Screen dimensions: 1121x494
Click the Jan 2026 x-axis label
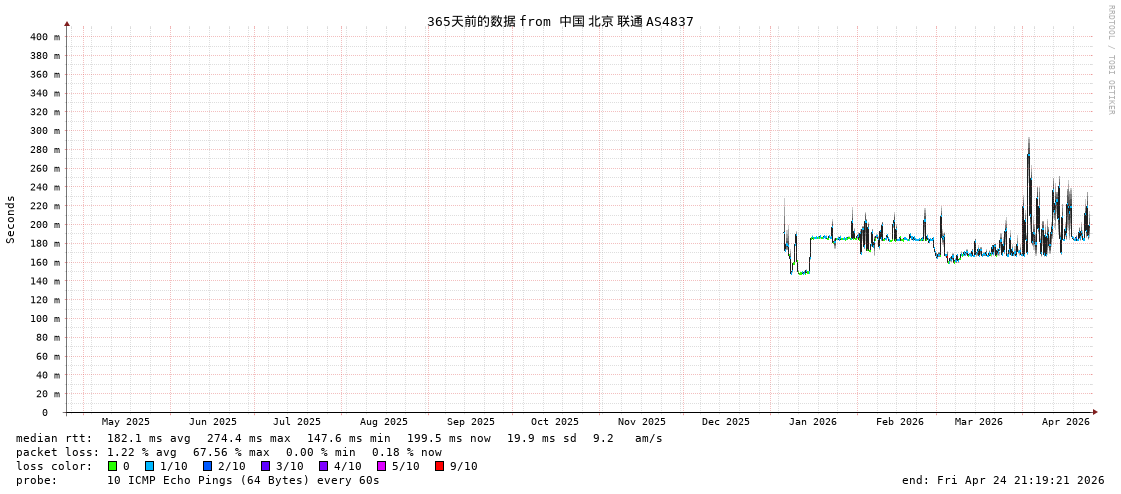coord(812,422)
